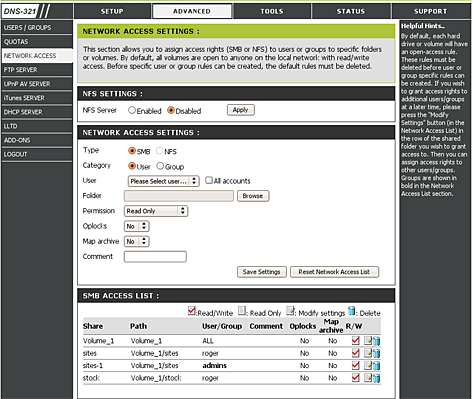Select the Disabled NFS Server option
472x399 pixels.
coord(171,110)
